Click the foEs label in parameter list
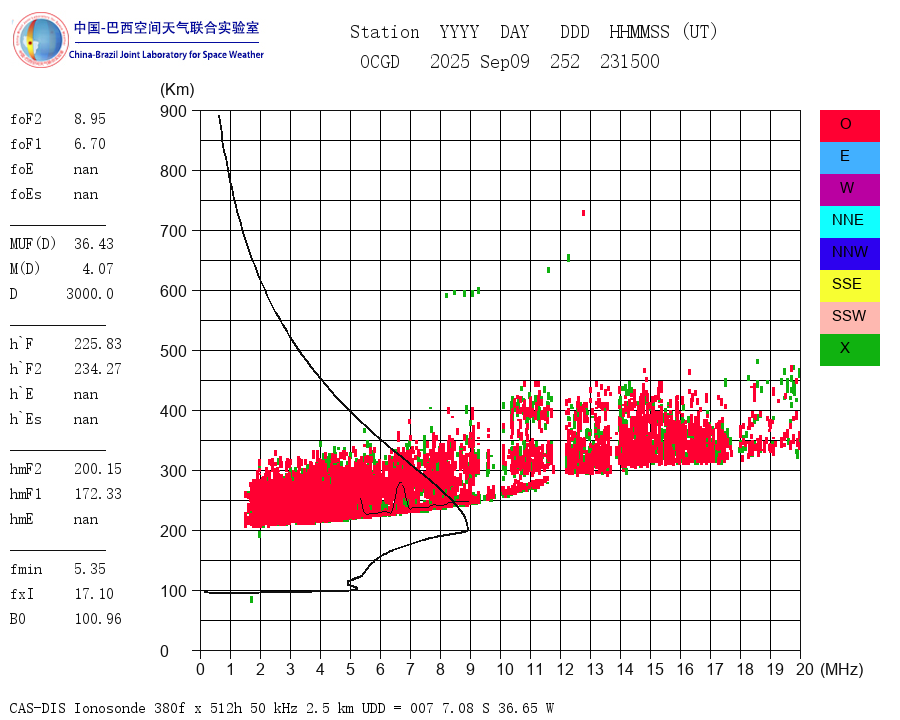The height and width of the screenshot is (720, 900). coord(26,194)
